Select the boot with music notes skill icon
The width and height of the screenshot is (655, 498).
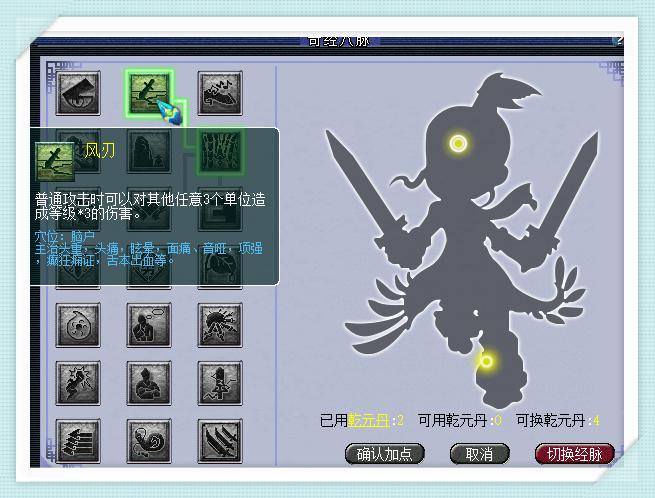pyautogui.click(x=220, y=93)
